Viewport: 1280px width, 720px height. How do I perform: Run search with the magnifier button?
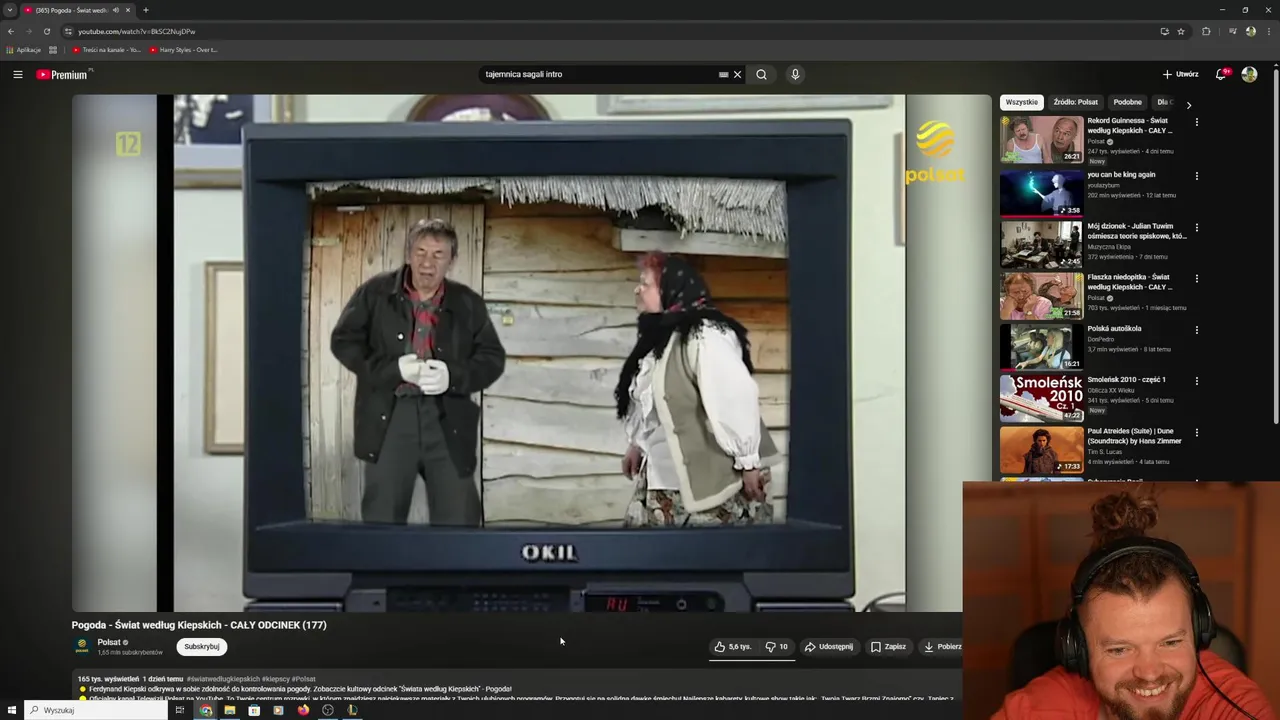click(761, 74)
